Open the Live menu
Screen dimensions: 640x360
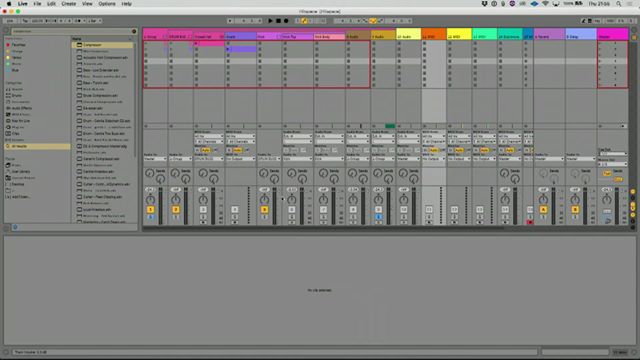tap(22, 4)
